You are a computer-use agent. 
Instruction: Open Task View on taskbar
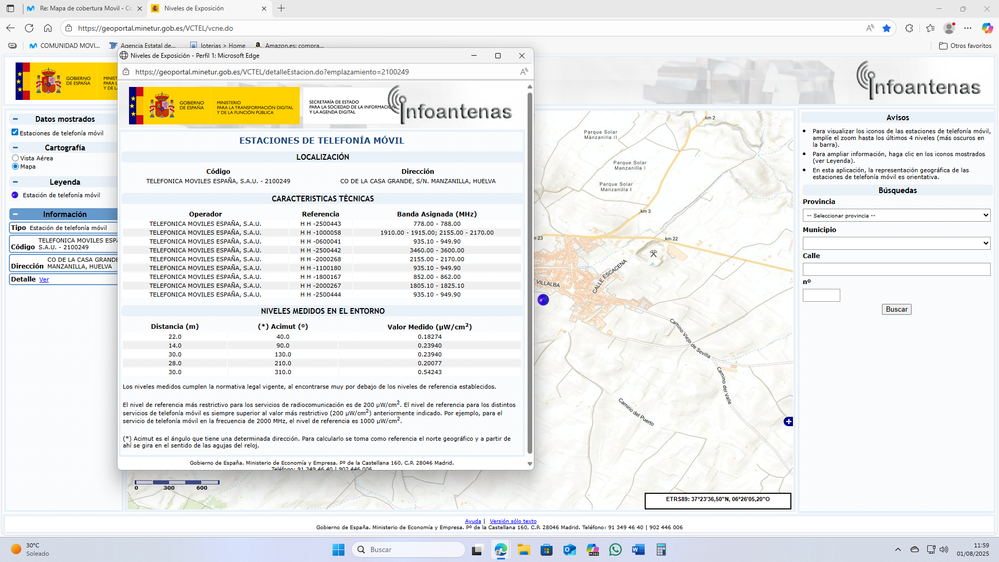pyautogui.click(x=477, y=549)
